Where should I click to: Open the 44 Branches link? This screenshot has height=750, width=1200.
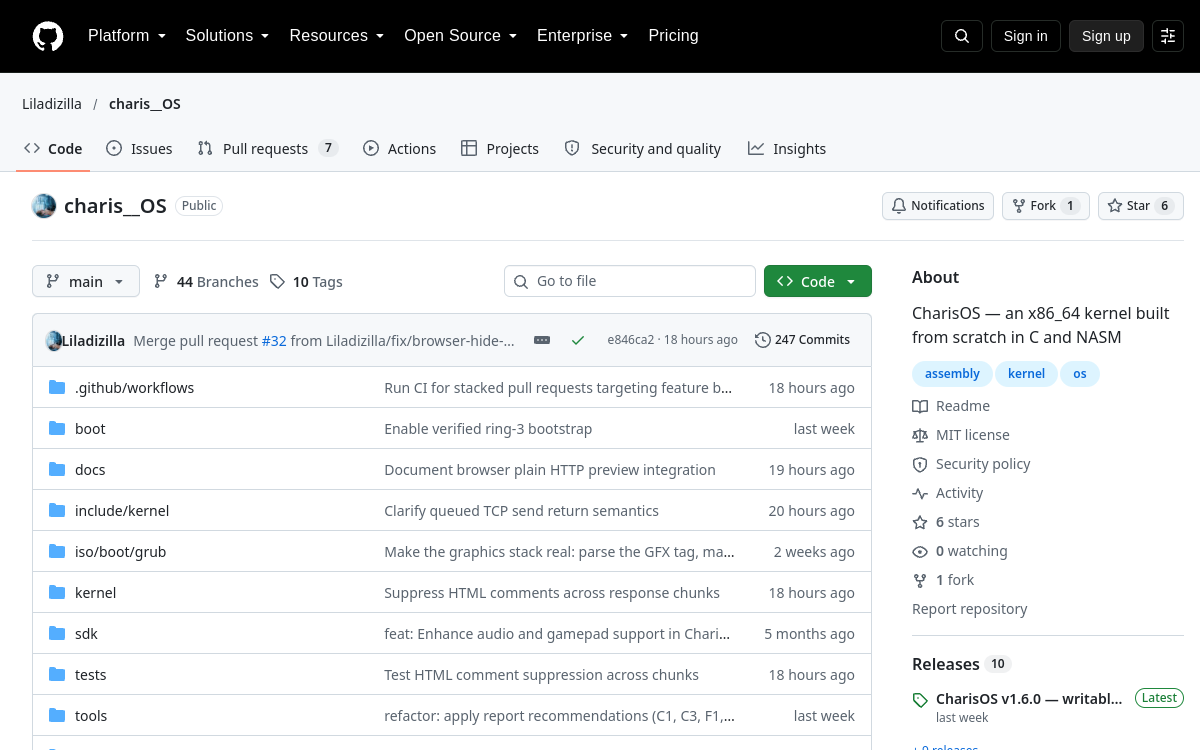point(206,282)
